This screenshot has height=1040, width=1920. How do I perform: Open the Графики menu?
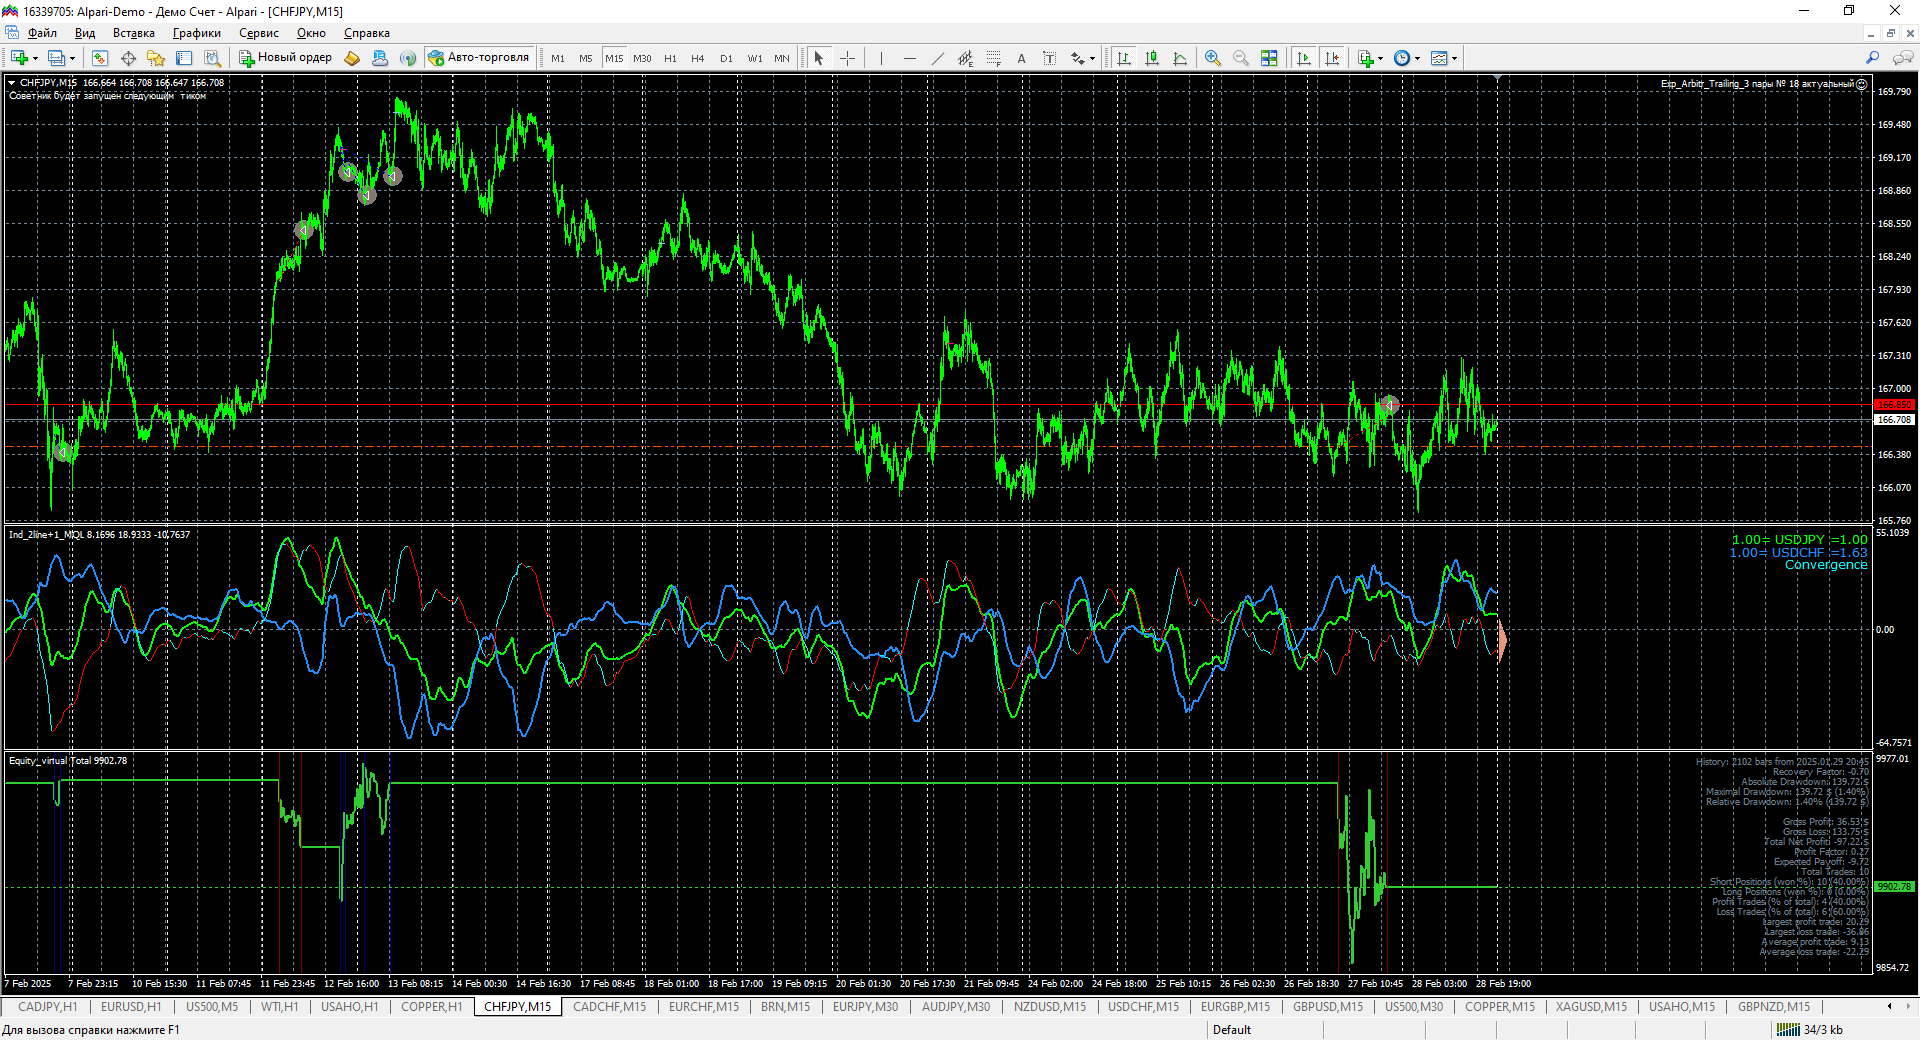pos(197,33)
